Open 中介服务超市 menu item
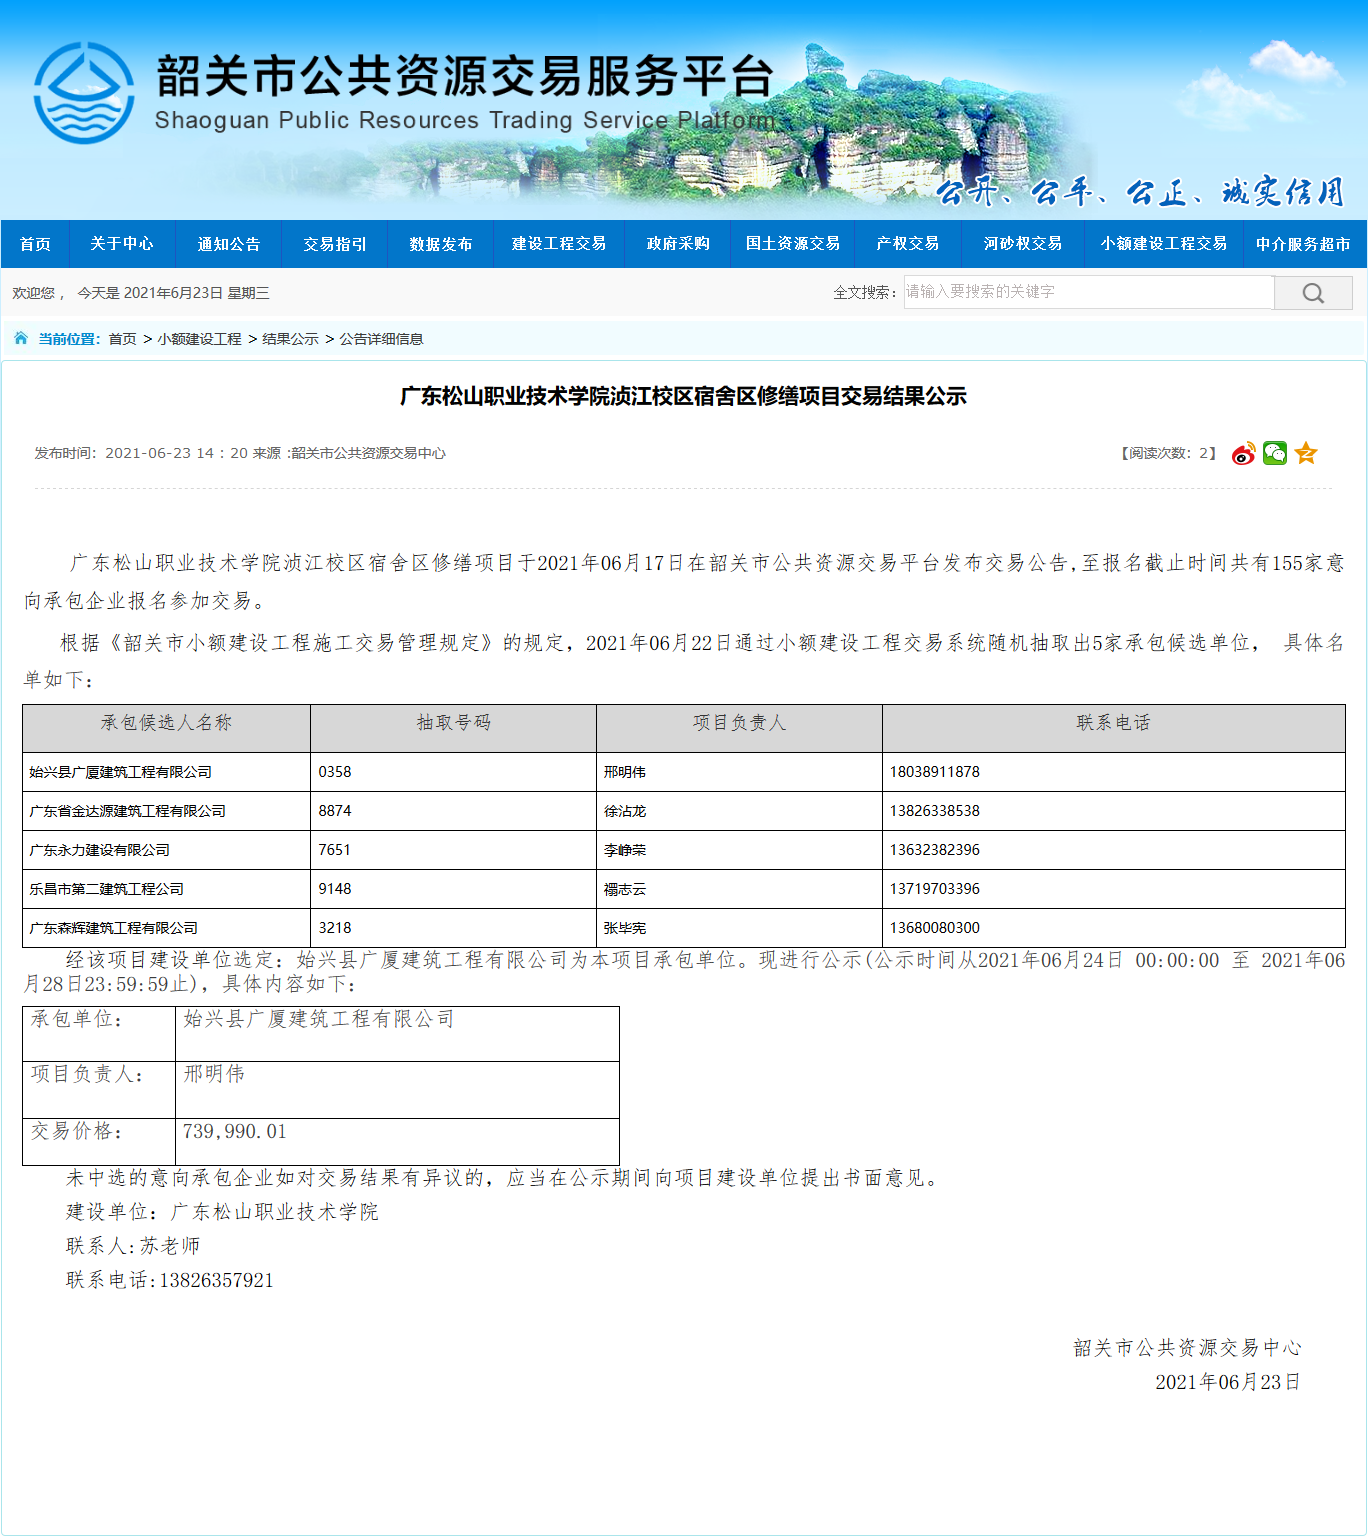1368x1537 pixels. 1303,244
